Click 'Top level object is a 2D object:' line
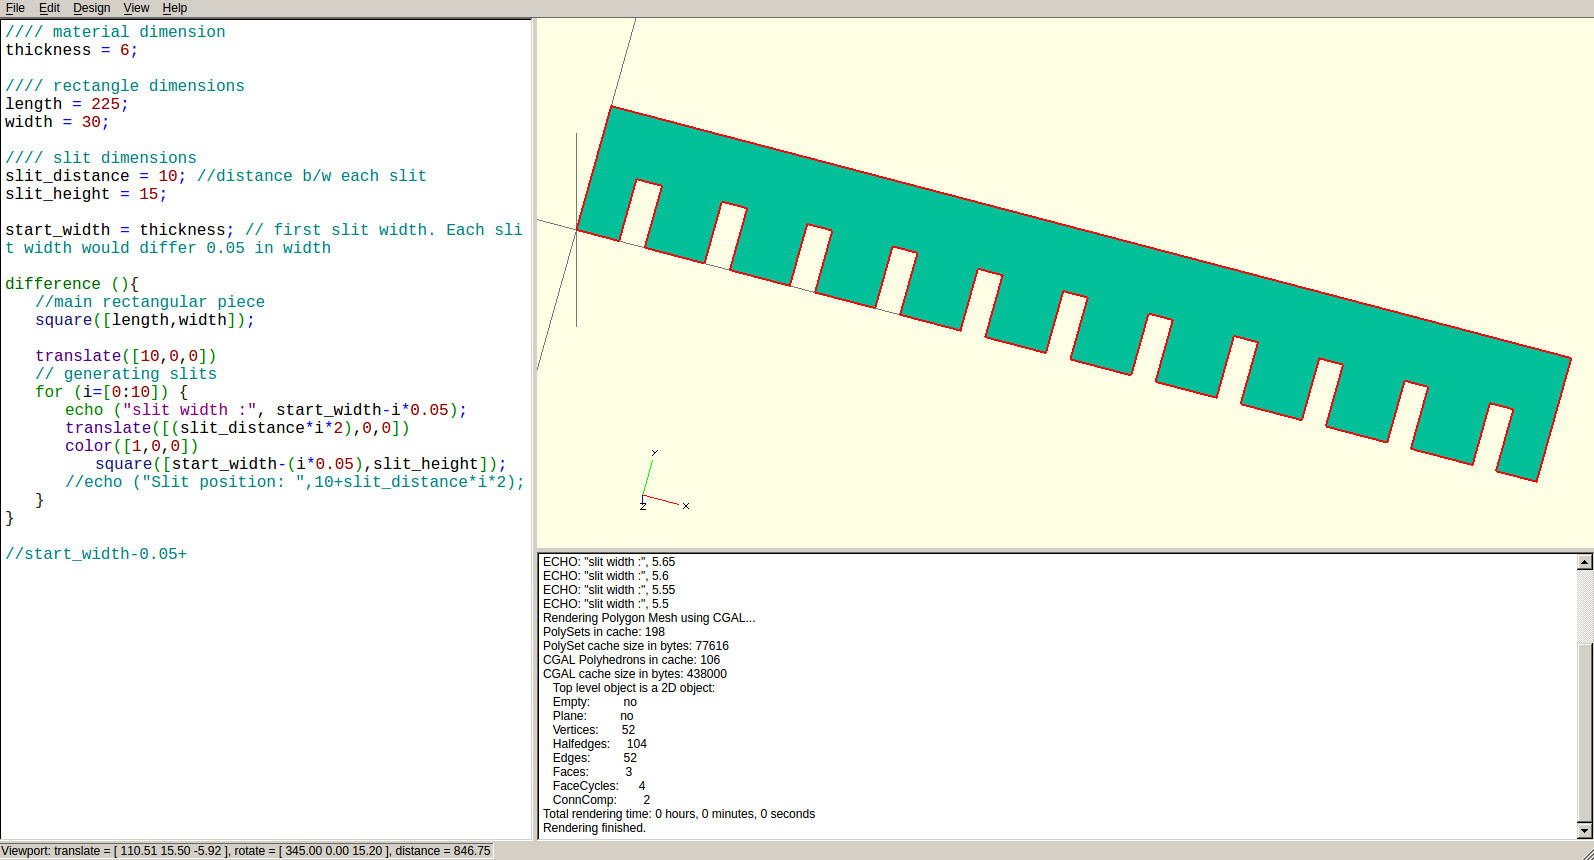 (x=634, y=688)
